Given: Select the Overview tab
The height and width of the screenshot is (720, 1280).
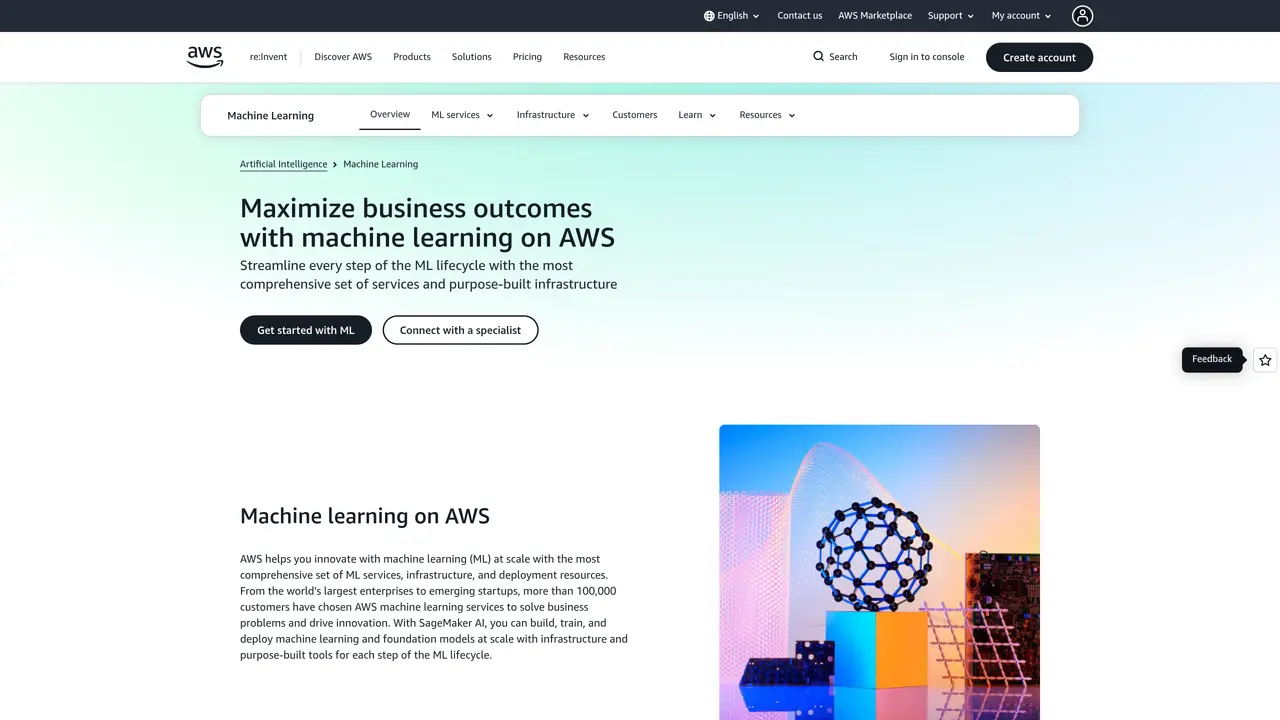Looking at the screenshot, I should [x=390, y=114].
